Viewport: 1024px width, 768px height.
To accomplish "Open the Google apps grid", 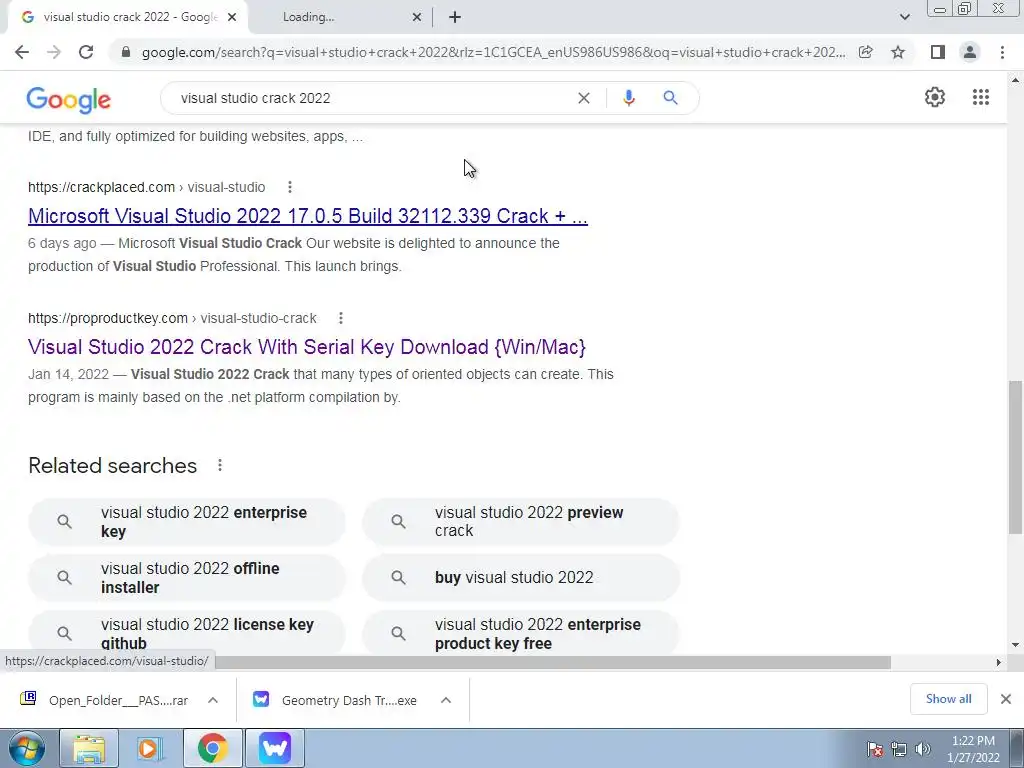I will tap(980, 97).
